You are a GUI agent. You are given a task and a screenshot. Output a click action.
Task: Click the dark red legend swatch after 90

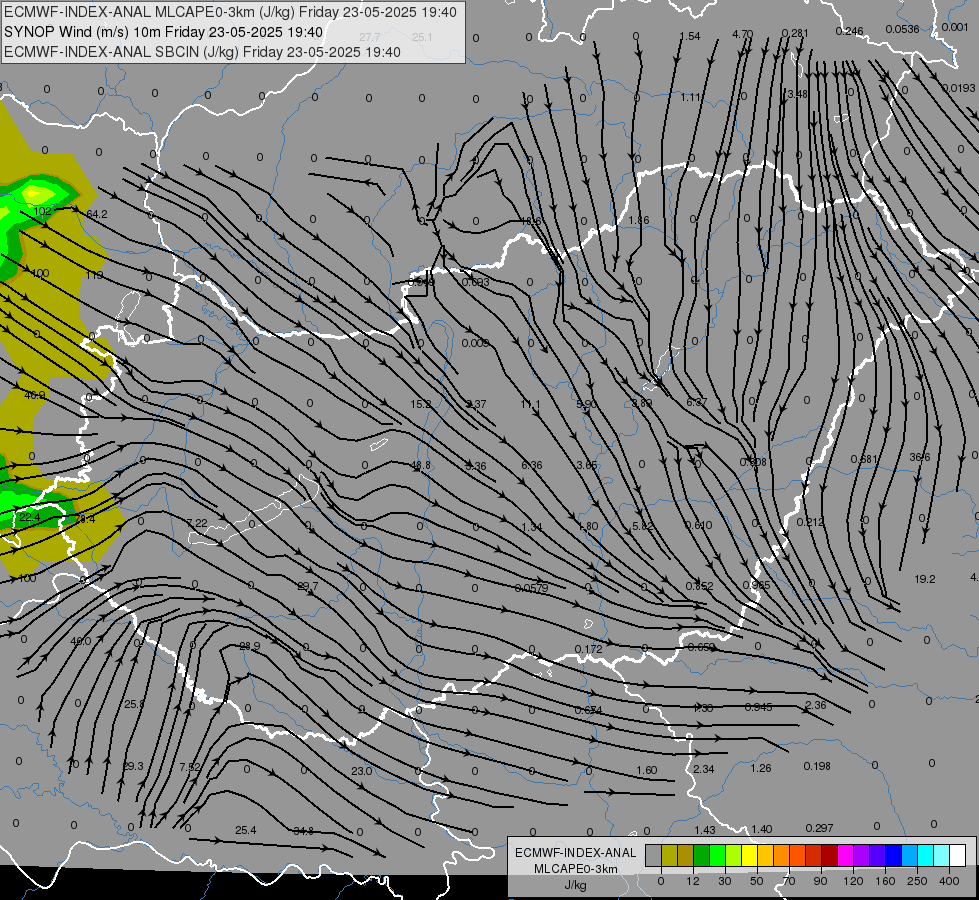(x=830, y=855)
